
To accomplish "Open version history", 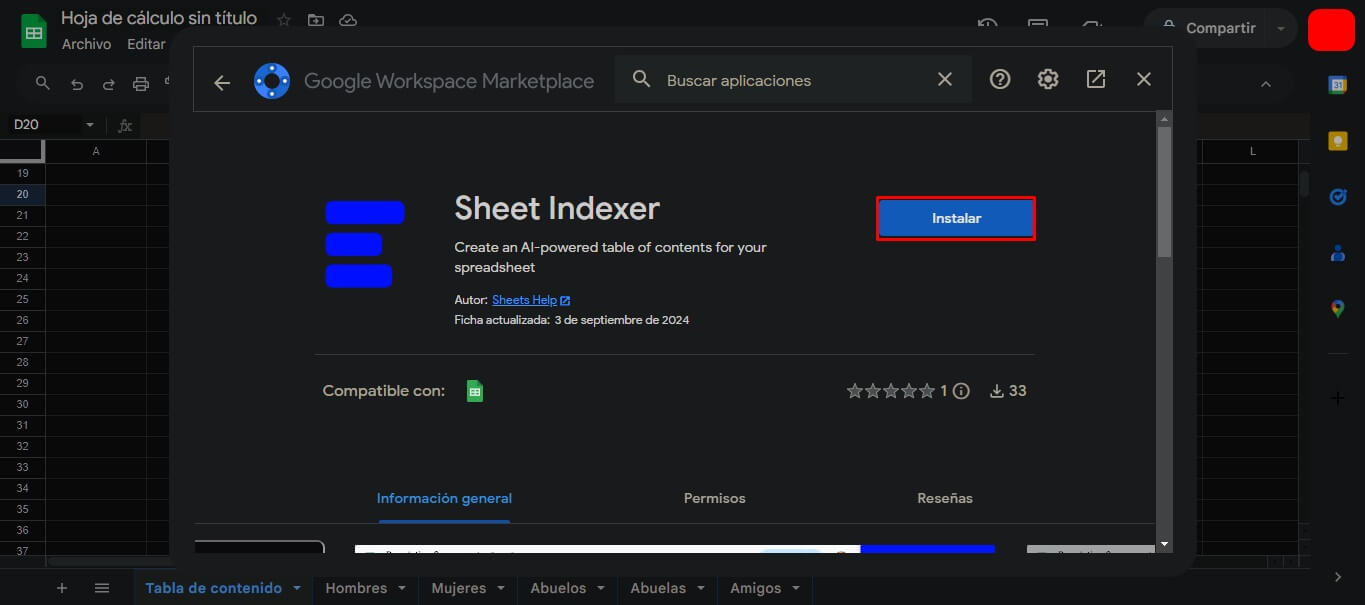I will (x=987, y=27).
